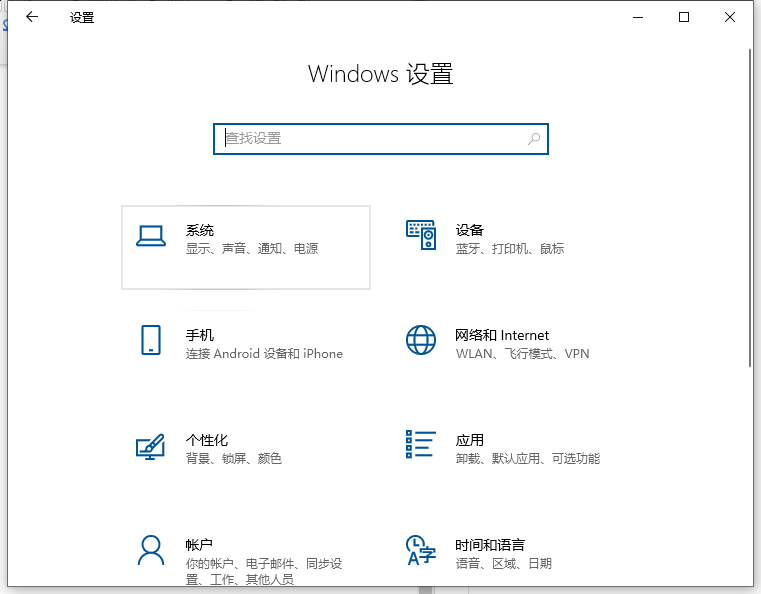Open the 系统 settings heading
The image size is (761, 594).
[x=200, y=230]
